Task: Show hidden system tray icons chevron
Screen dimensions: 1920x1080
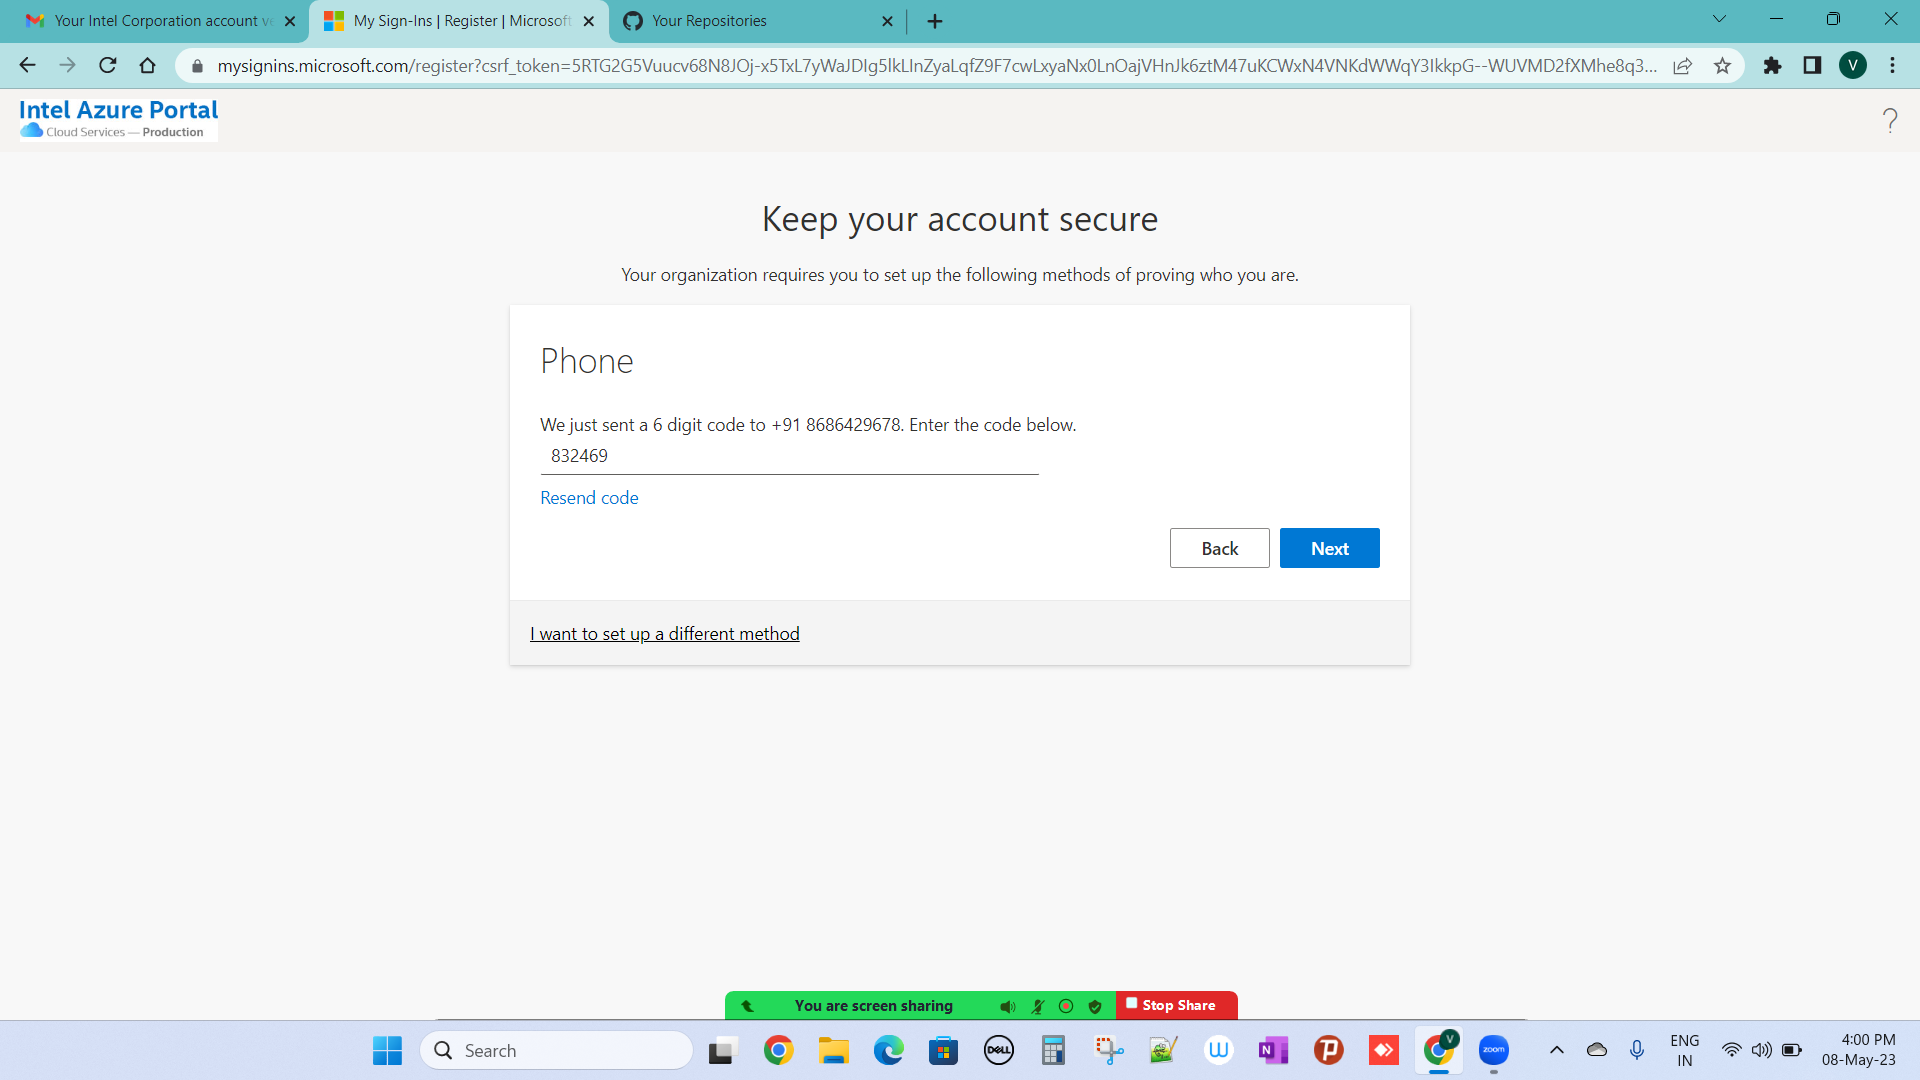Action: click(1556, 1050)
